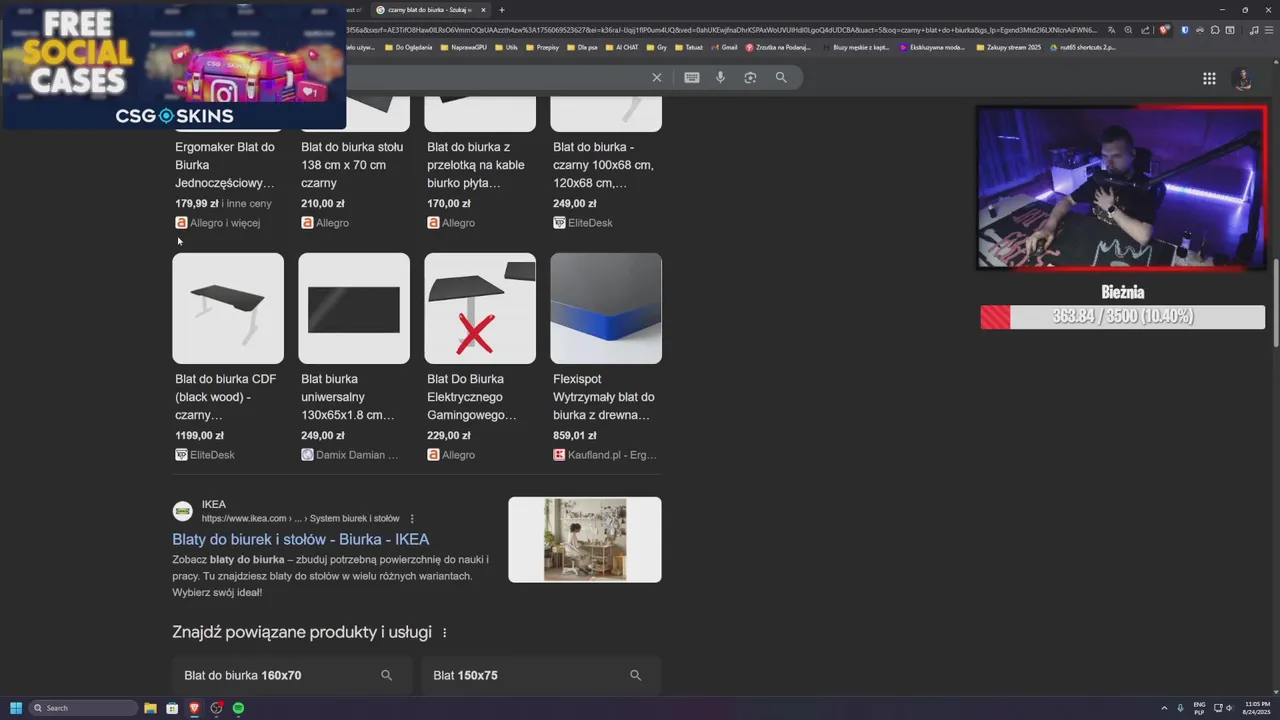
Task: Open the 'Blat biurka uniwersalny' product image
Action: [x=354, y=308]
